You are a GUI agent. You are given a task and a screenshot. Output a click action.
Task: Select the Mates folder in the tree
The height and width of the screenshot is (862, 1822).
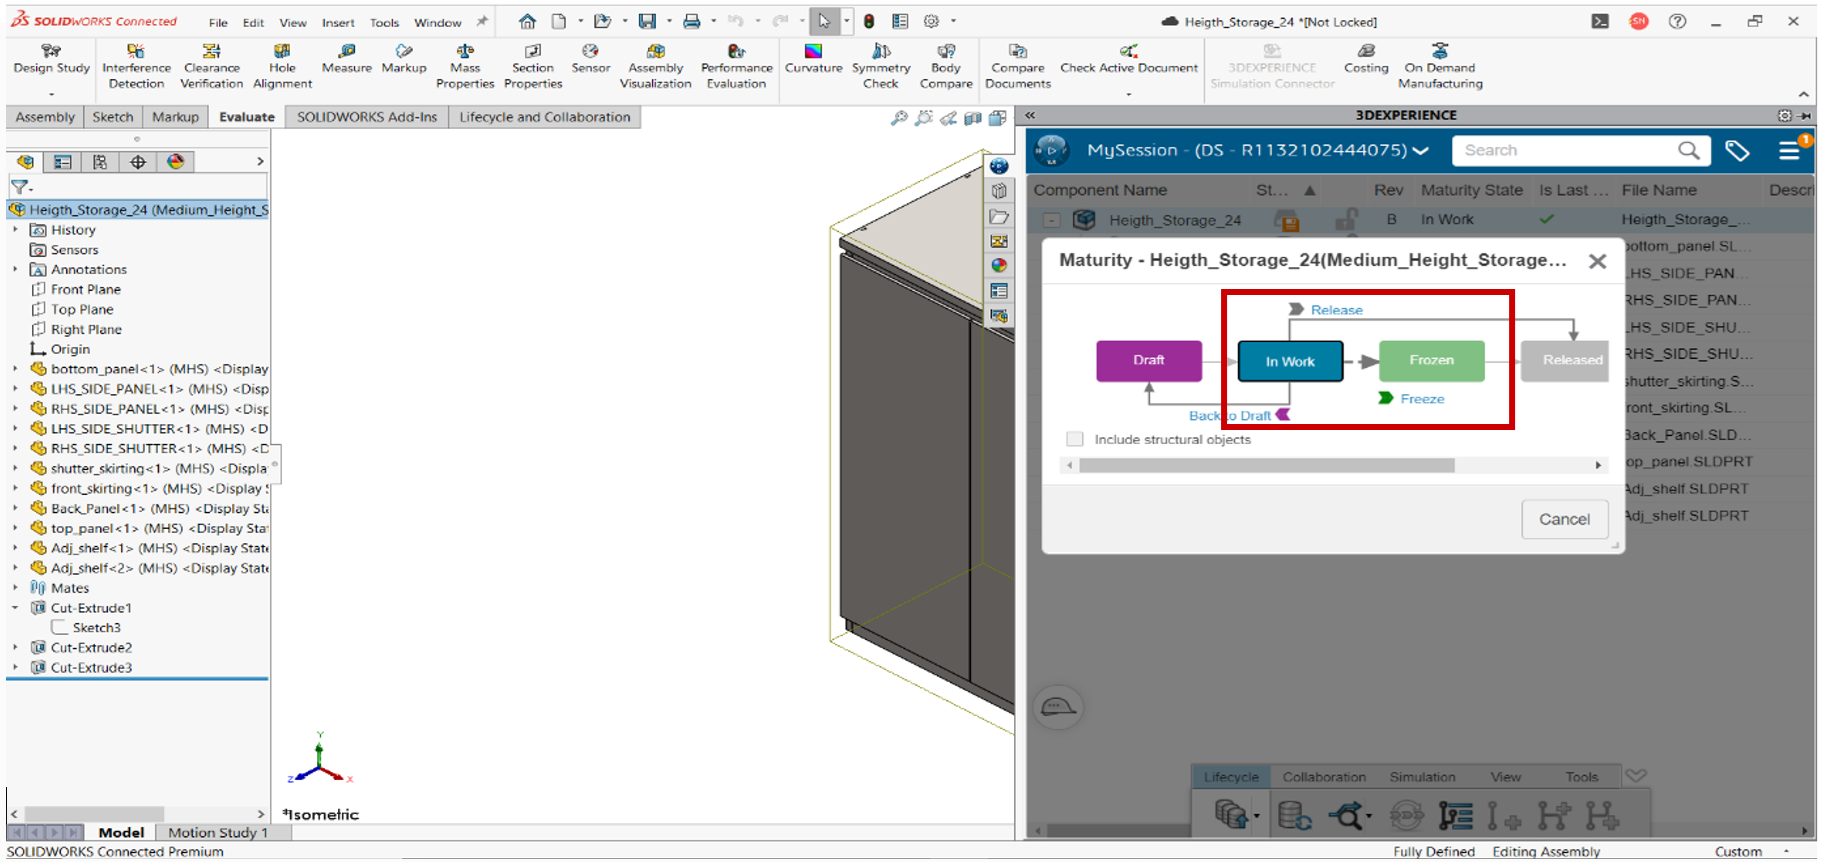pos(70,588)
